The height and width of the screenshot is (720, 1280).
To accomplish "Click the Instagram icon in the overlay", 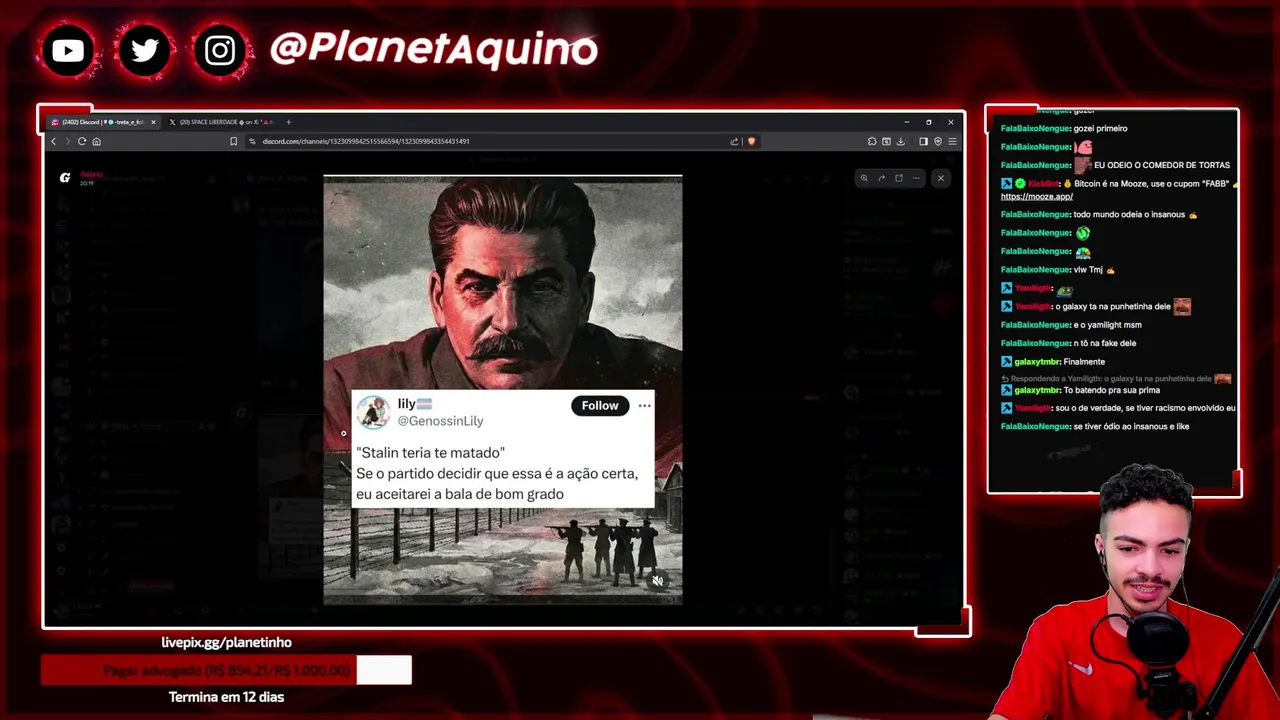I will coord(220,50).
